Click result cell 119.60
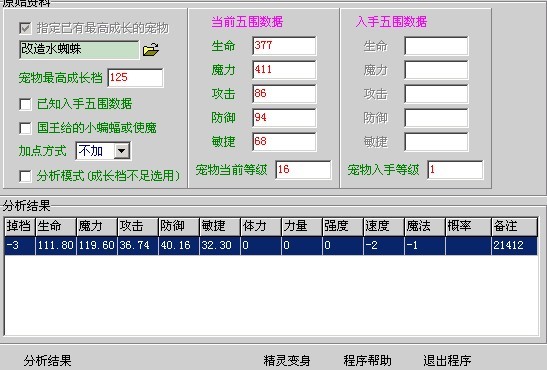The width and height of the screenshot is (547, 370). pyautogui.click(x=97, y=246)
